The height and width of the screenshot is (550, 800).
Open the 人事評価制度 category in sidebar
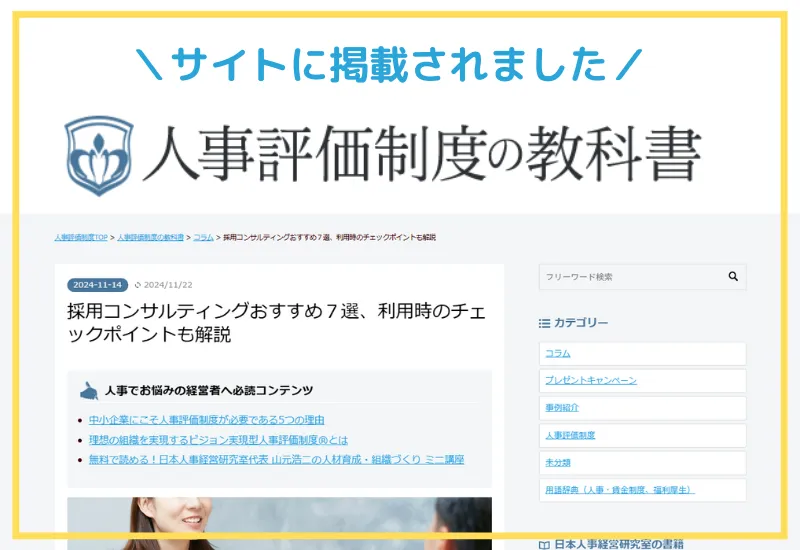click(x=570, y=436)
